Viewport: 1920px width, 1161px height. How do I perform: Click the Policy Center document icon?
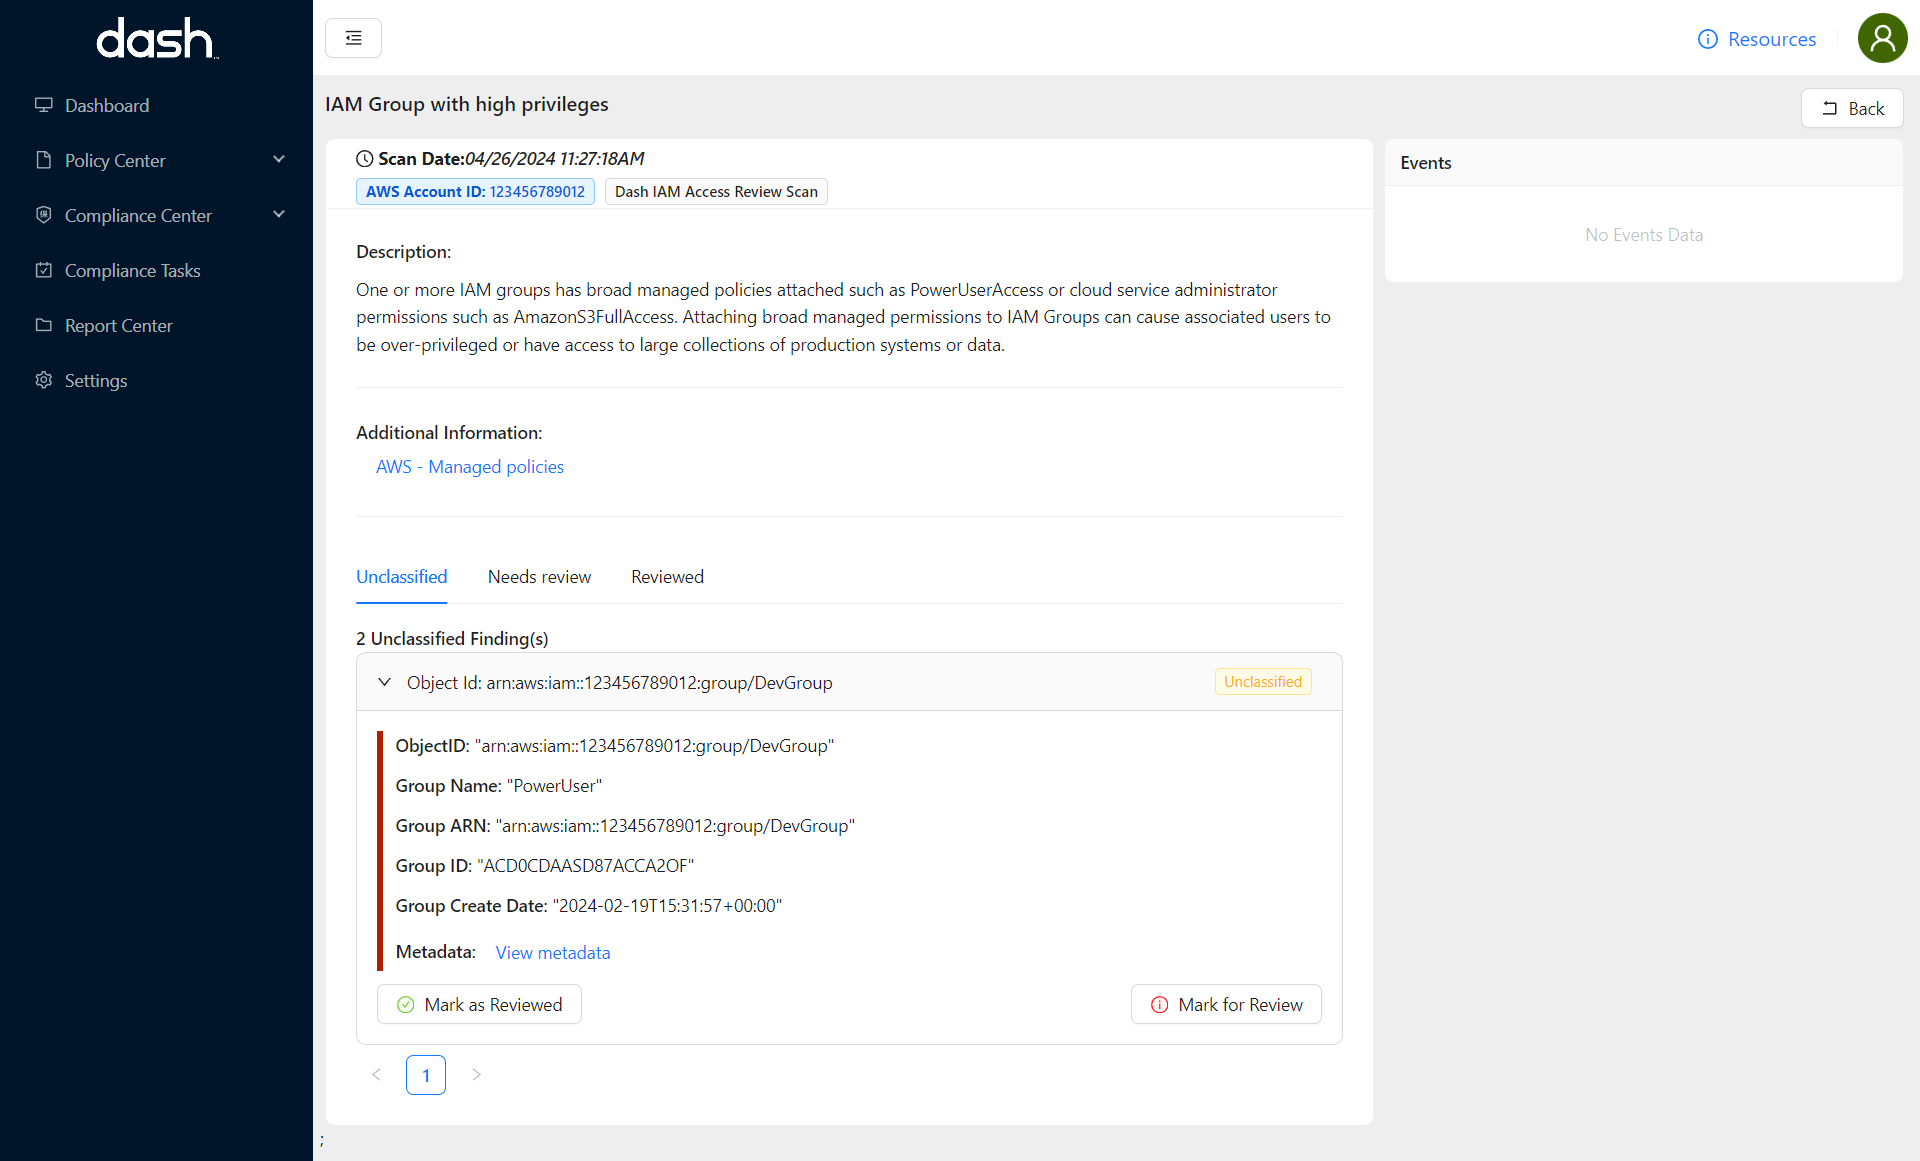click(44, 160)
